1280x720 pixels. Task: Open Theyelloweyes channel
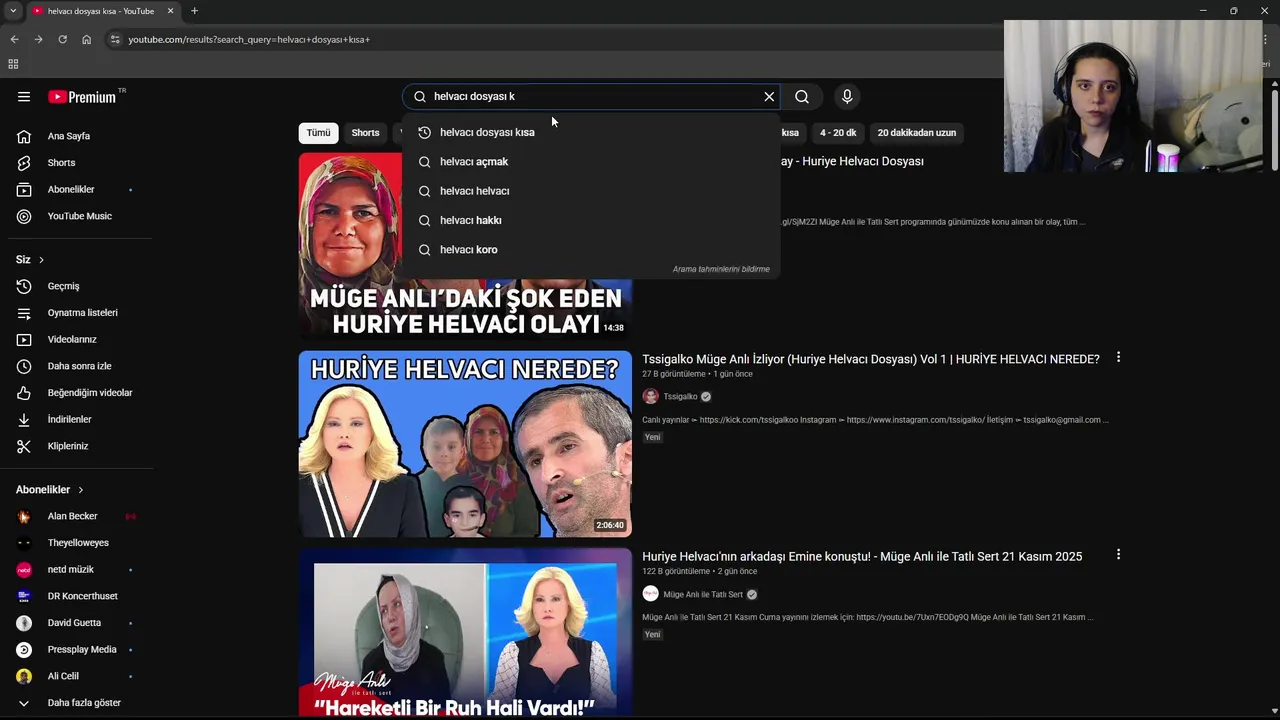click(77, 543)
